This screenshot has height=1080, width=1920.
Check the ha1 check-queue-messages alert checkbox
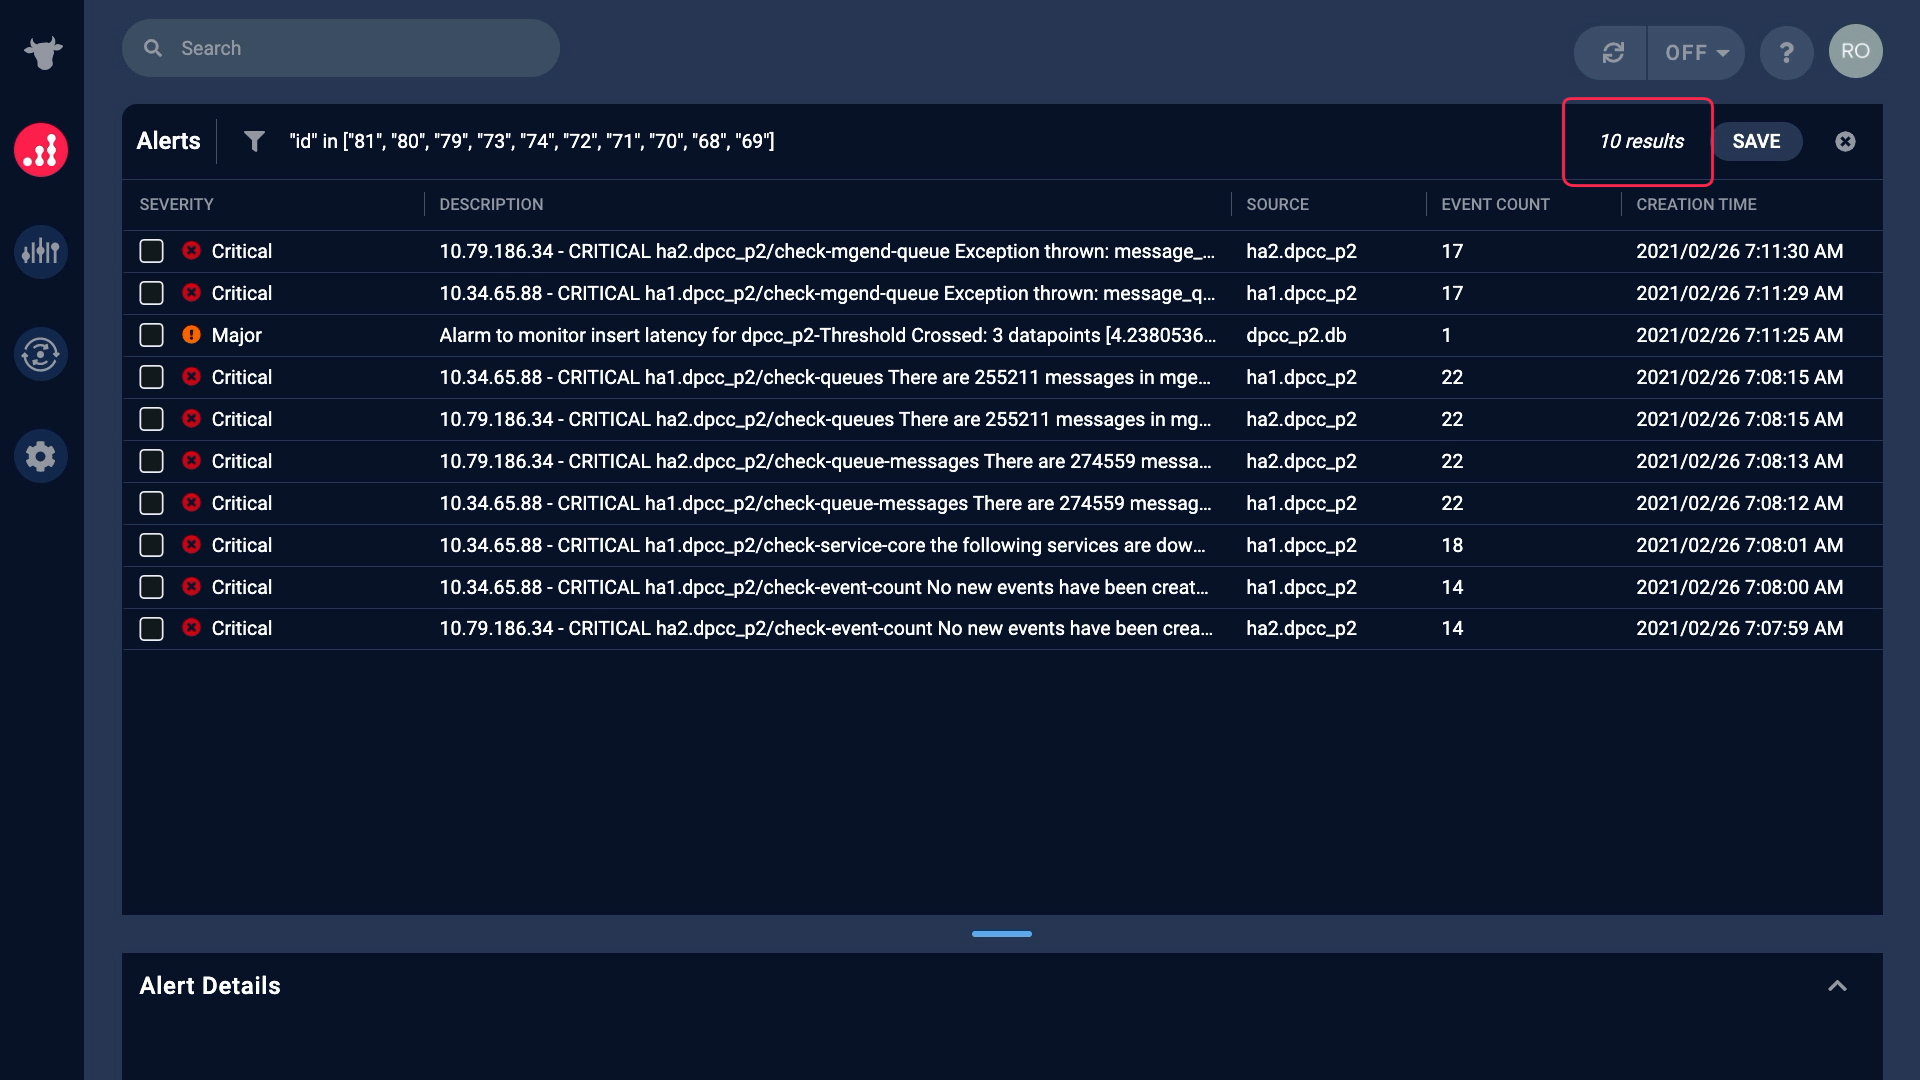[x=151, y=503]
